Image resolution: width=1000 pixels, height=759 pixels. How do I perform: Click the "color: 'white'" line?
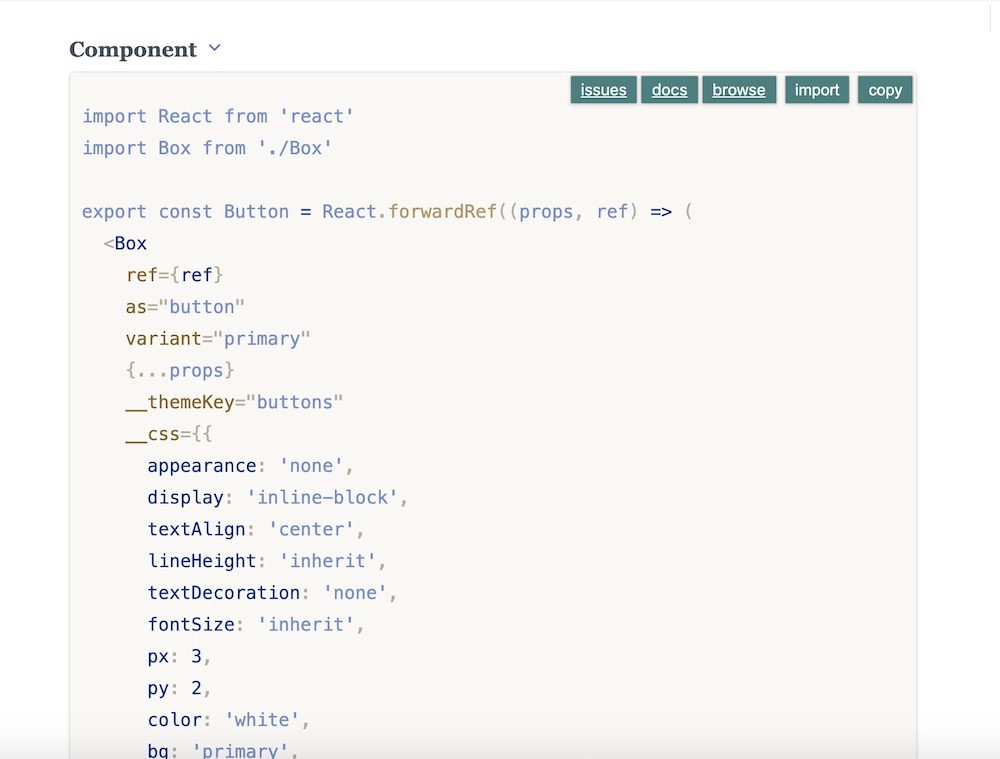pyautogui.click(x=228, y=720)
